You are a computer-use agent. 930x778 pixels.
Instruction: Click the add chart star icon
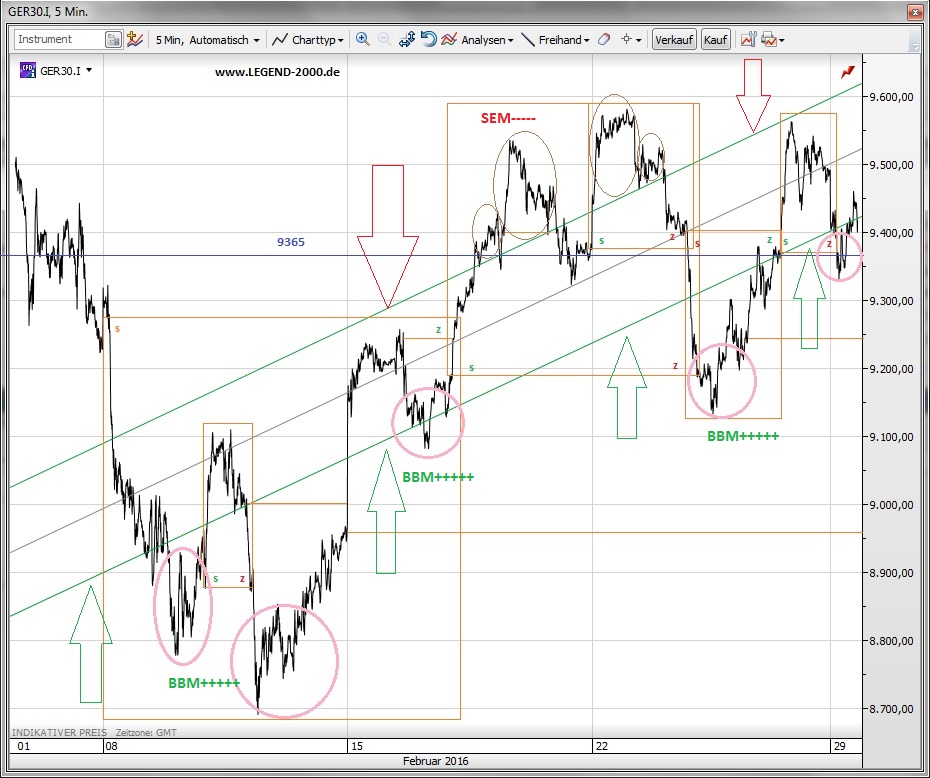[x=135, y=40]
